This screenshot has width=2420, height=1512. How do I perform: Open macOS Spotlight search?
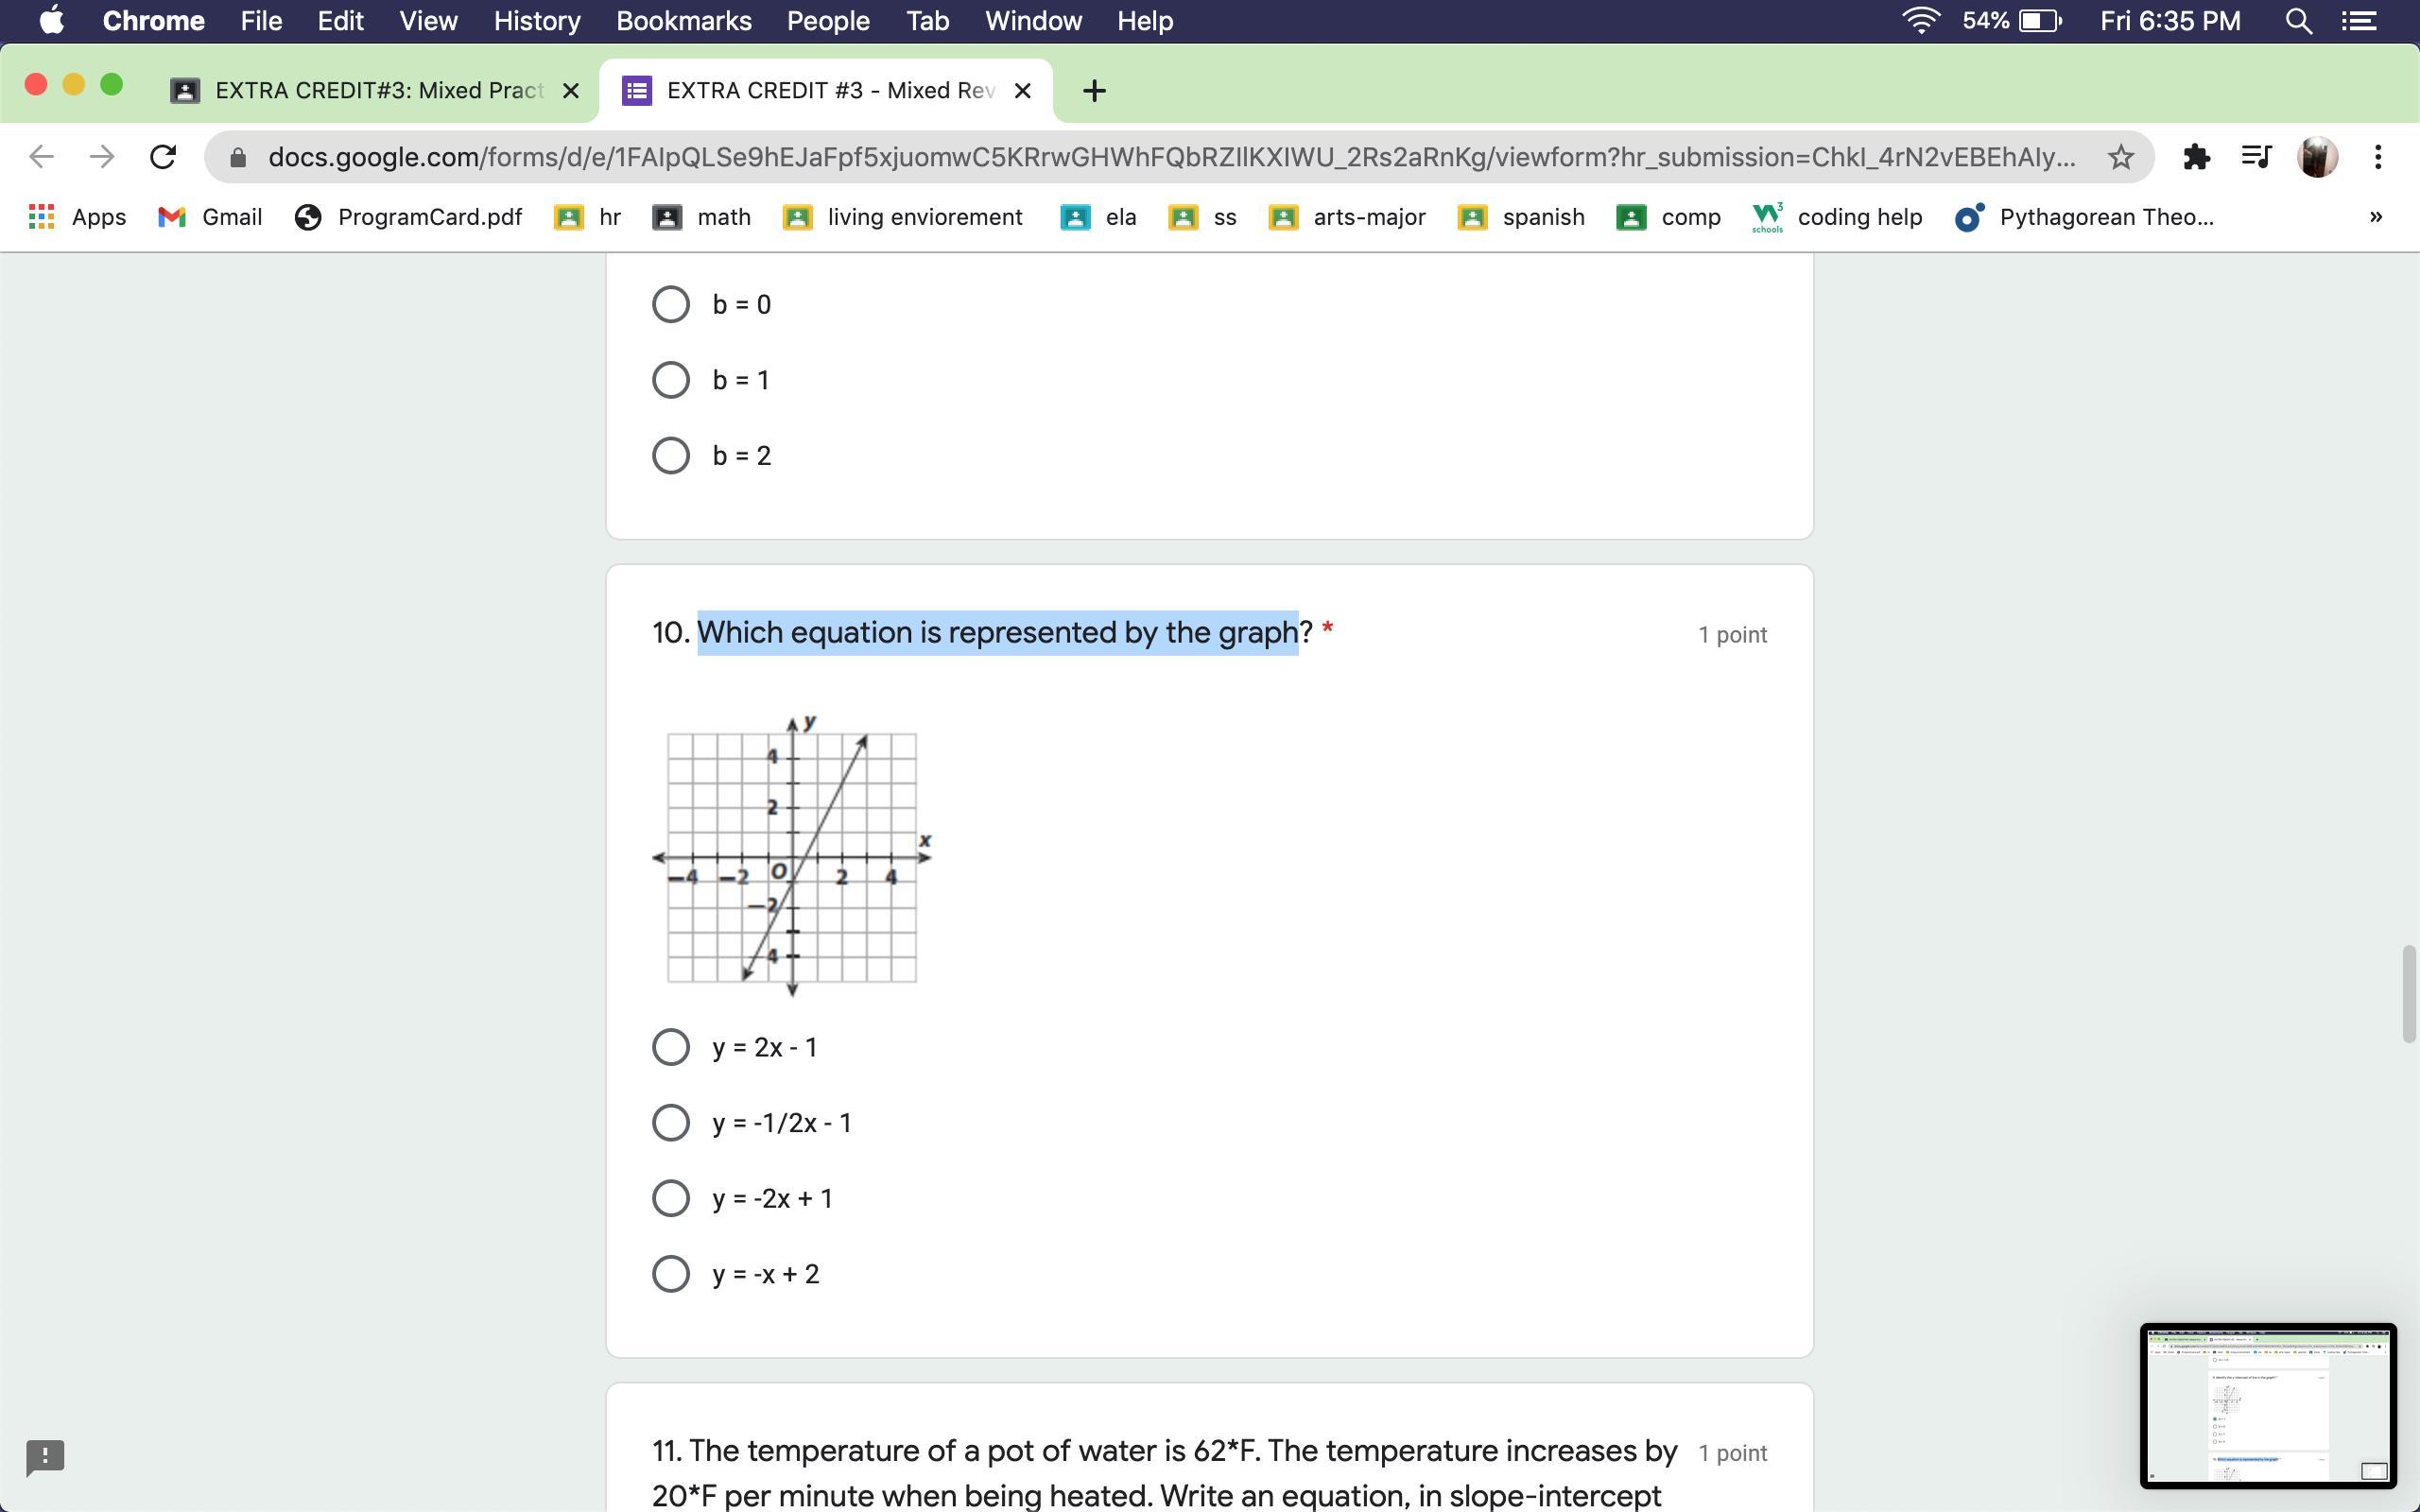click(2298, 21)
